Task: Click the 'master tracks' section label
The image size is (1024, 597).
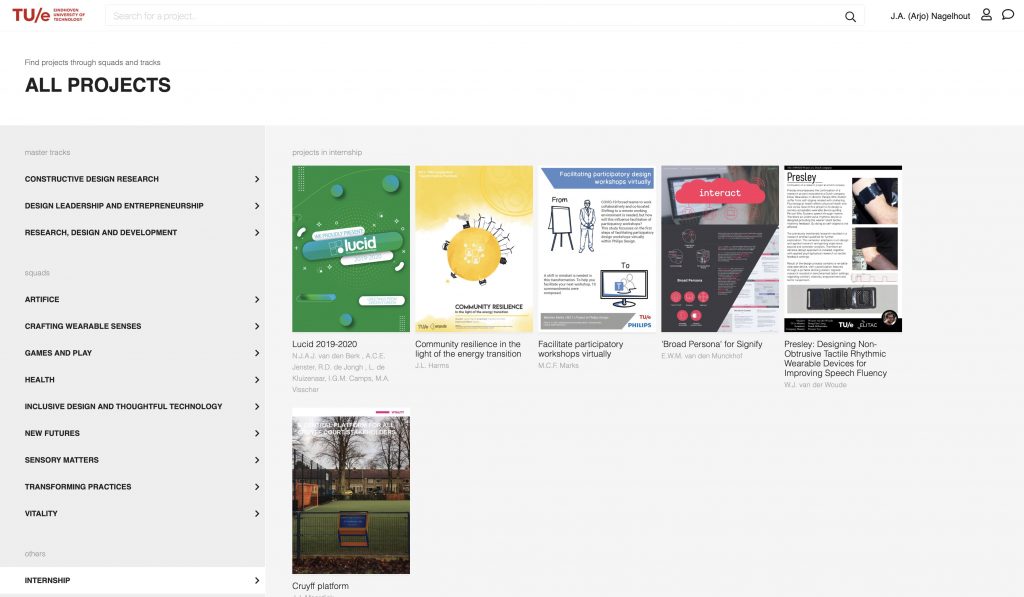Action: 47,152
